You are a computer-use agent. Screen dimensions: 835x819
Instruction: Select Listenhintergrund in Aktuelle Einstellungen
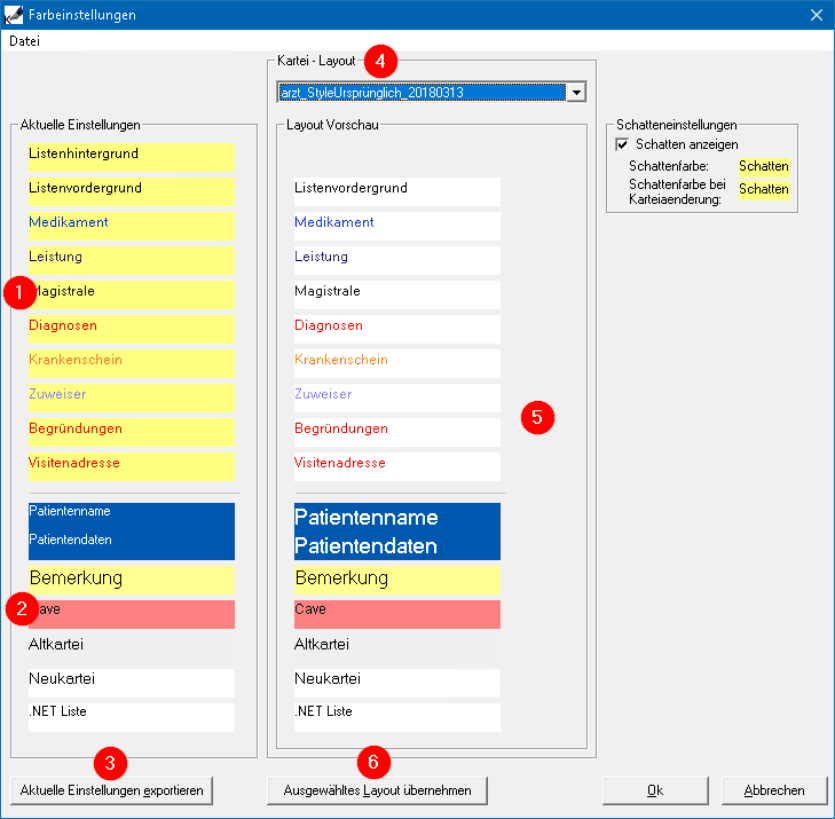click(132, 157)
